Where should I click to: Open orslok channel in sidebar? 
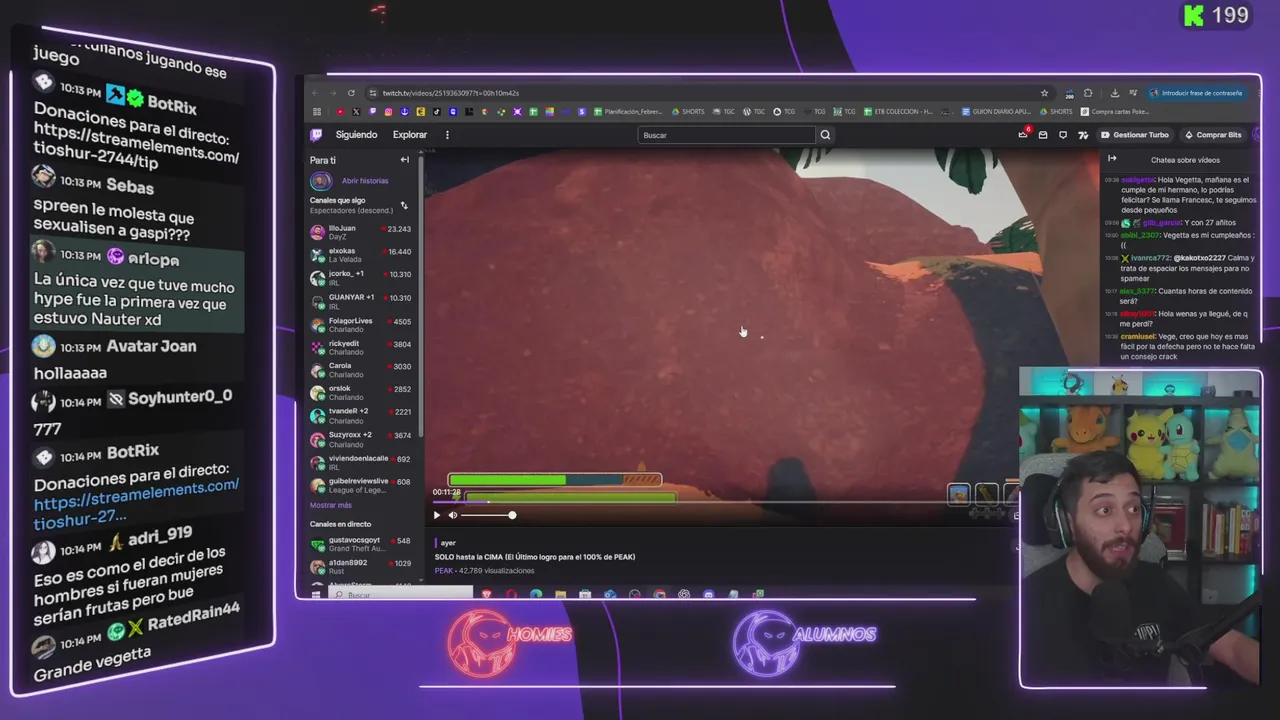coord(360,393)
